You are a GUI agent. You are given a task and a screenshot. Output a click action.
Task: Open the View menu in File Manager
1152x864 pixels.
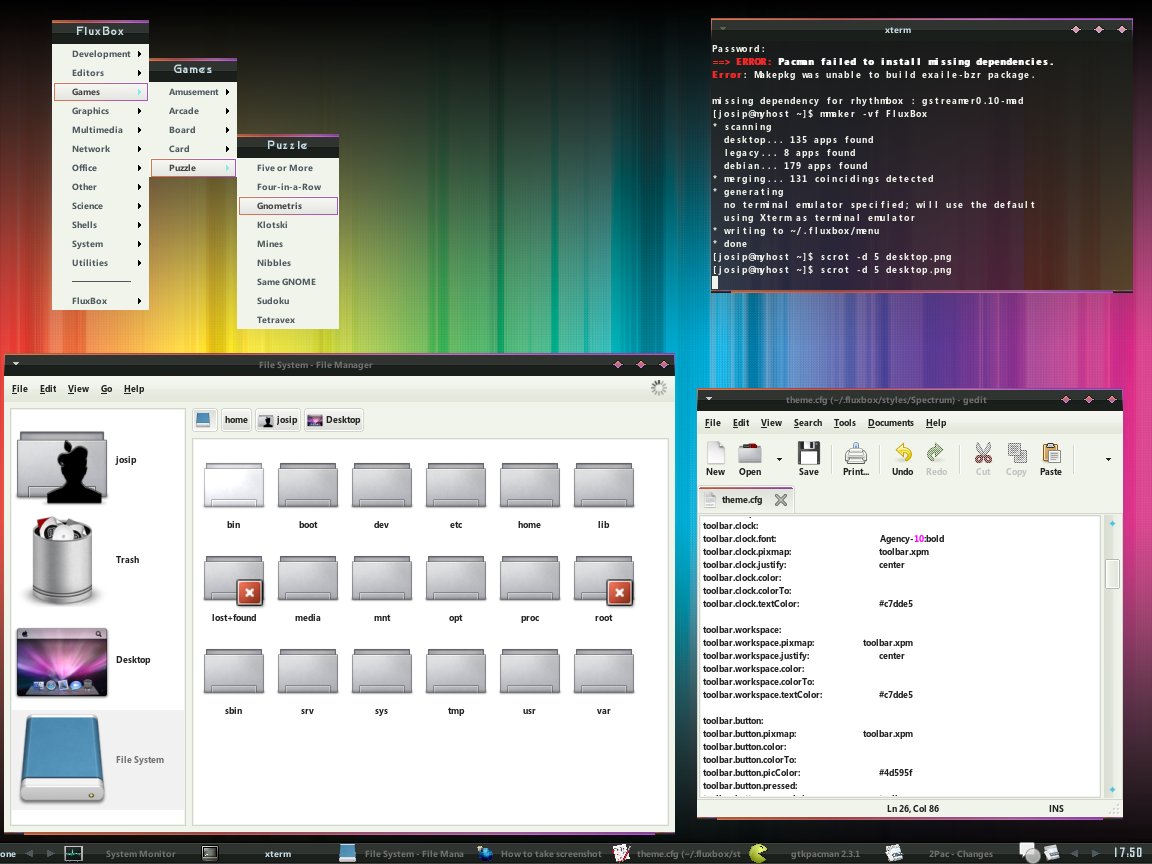pos(78,389)
